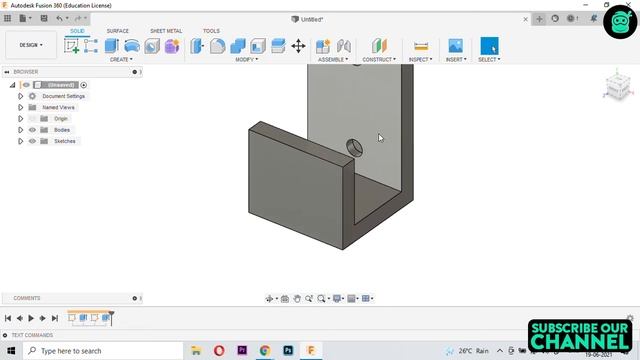Screen dimensions: 640x360
Task: Open the data panel grid icon
Action: [7, 18]
